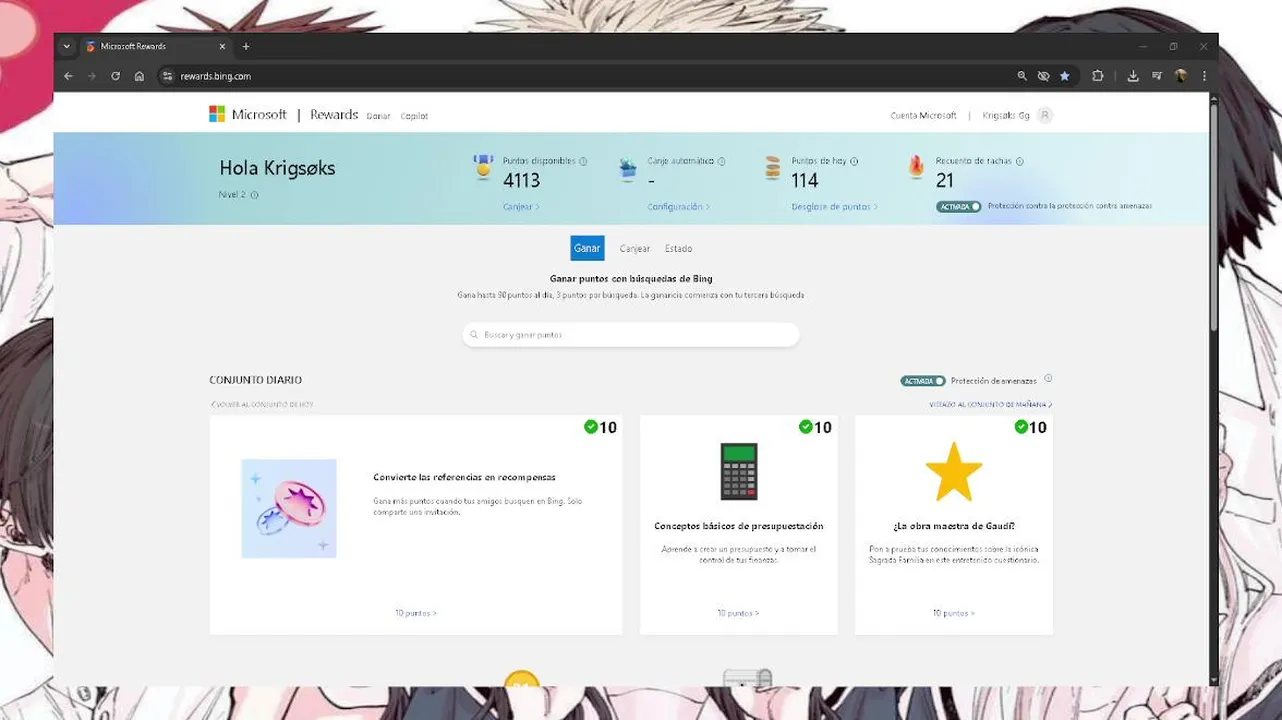
Task: Open the Canjear link under available points
Action: (521, 207)
